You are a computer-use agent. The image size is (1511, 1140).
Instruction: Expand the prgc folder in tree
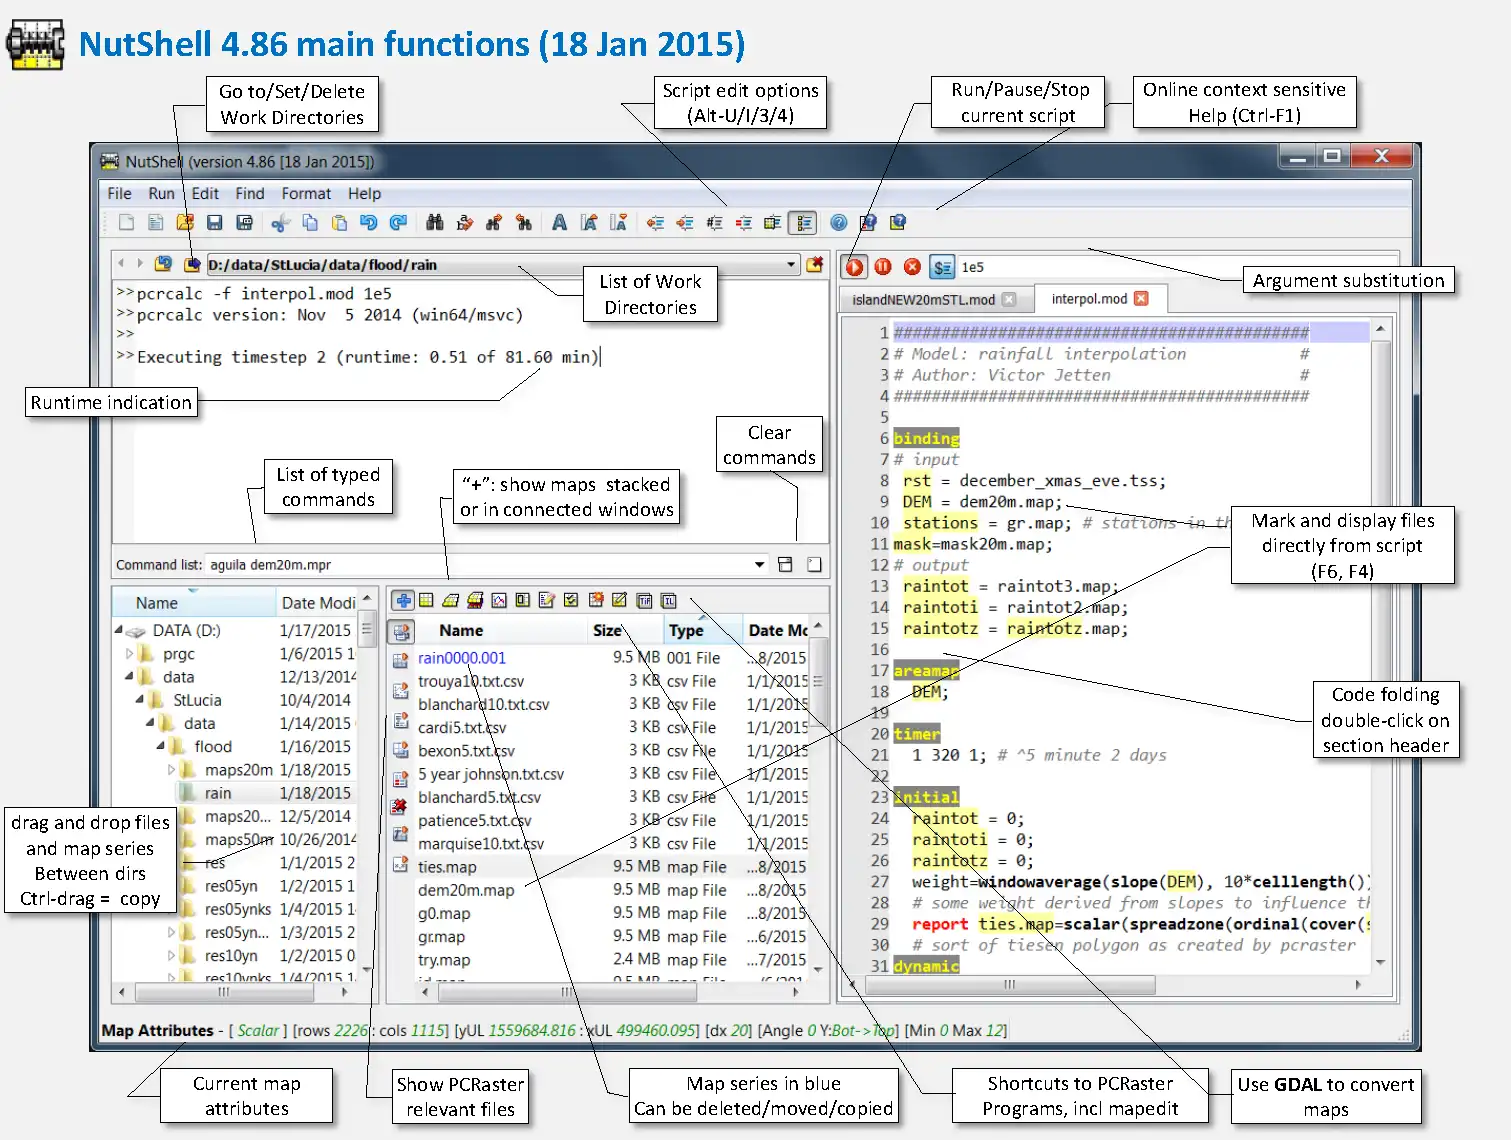[130, 653]
